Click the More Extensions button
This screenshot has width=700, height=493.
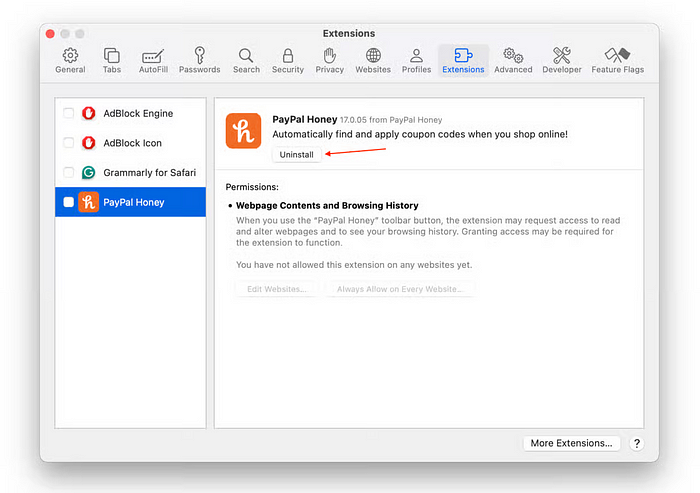571,443
